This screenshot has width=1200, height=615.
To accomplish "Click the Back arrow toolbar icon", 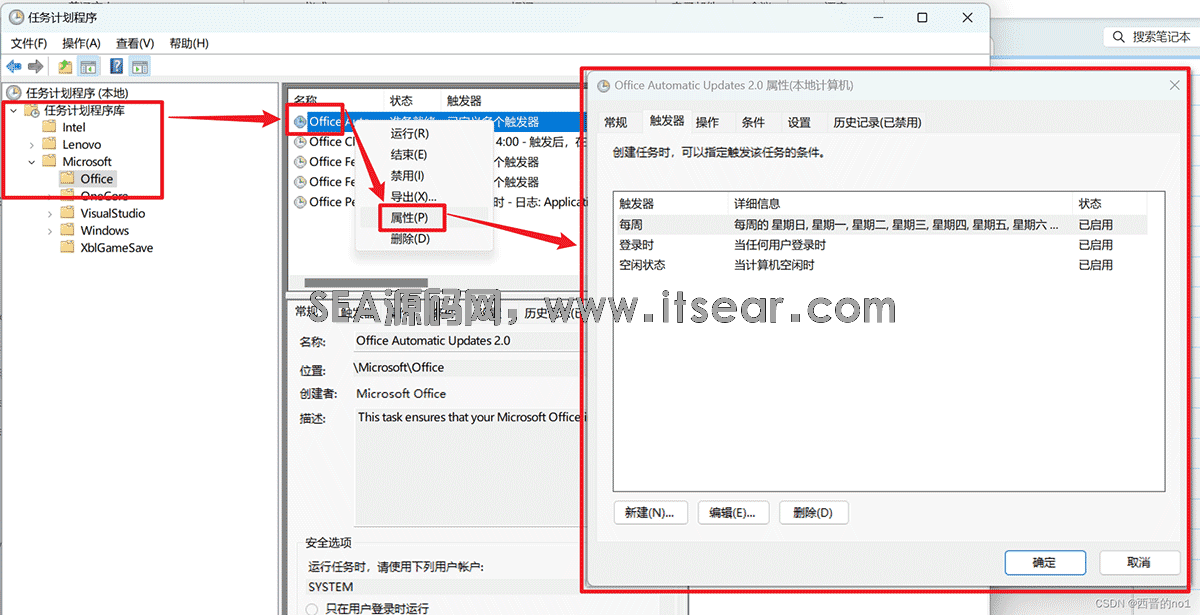I will click(14, 67).
